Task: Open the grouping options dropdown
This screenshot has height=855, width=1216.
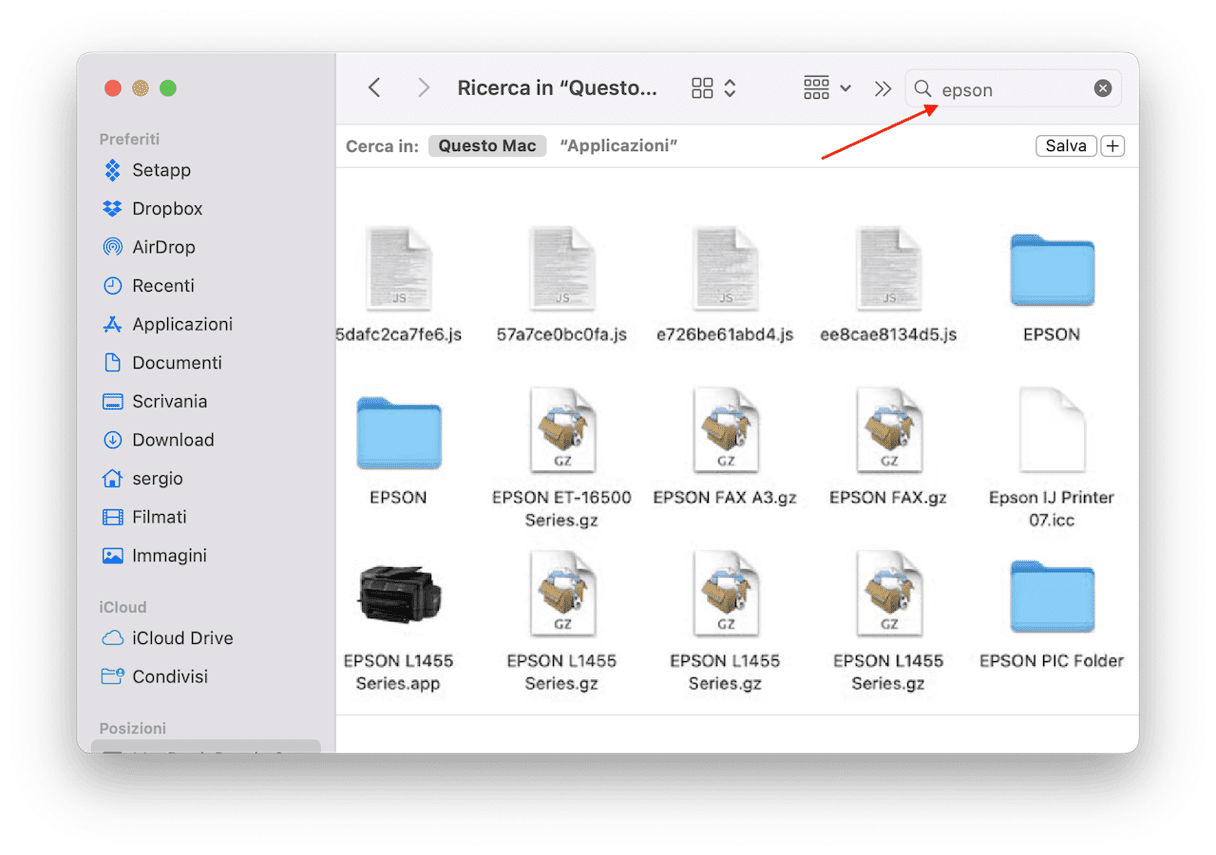Action: 827,88
